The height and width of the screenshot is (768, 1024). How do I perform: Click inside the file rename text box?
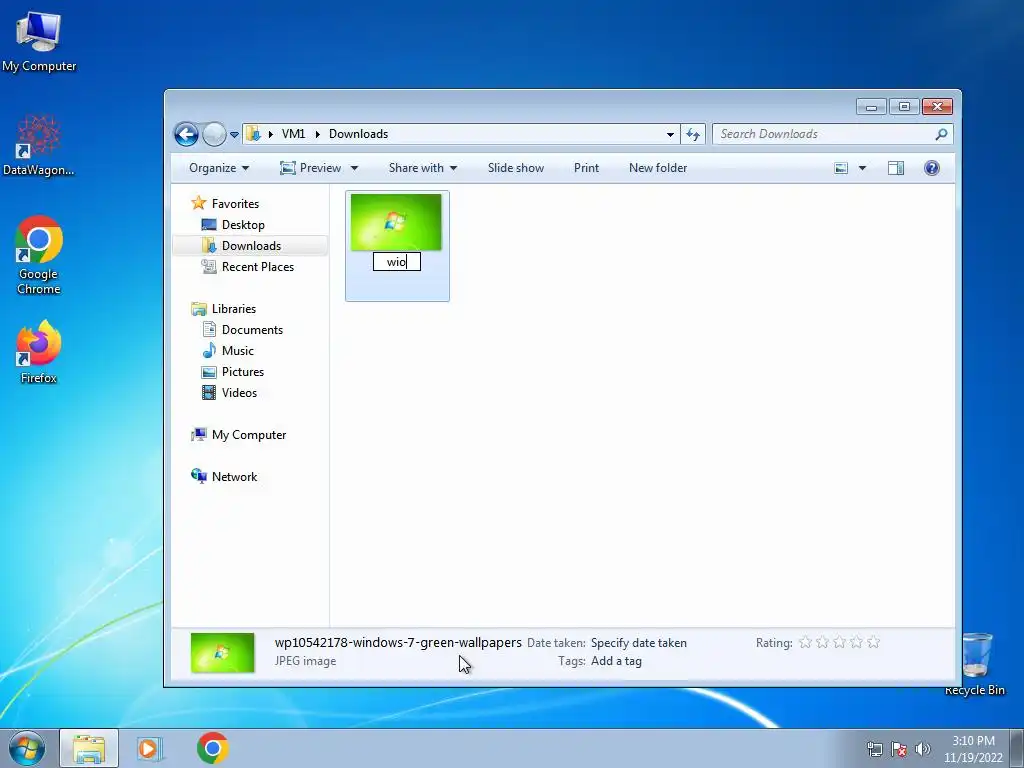[396, 262]
